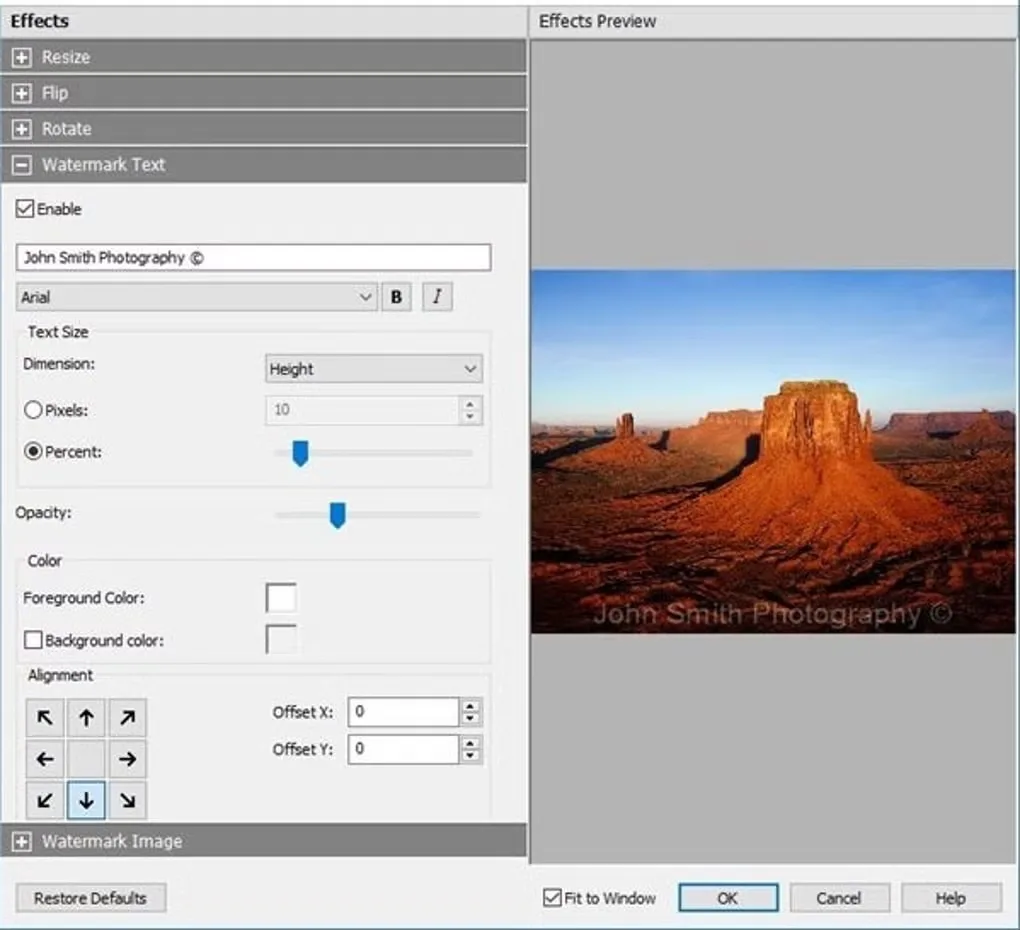The width and height of the screenshot is (1020, 930).
Task: Expand the Rotate section plus icon
Action: pos(21,129)
